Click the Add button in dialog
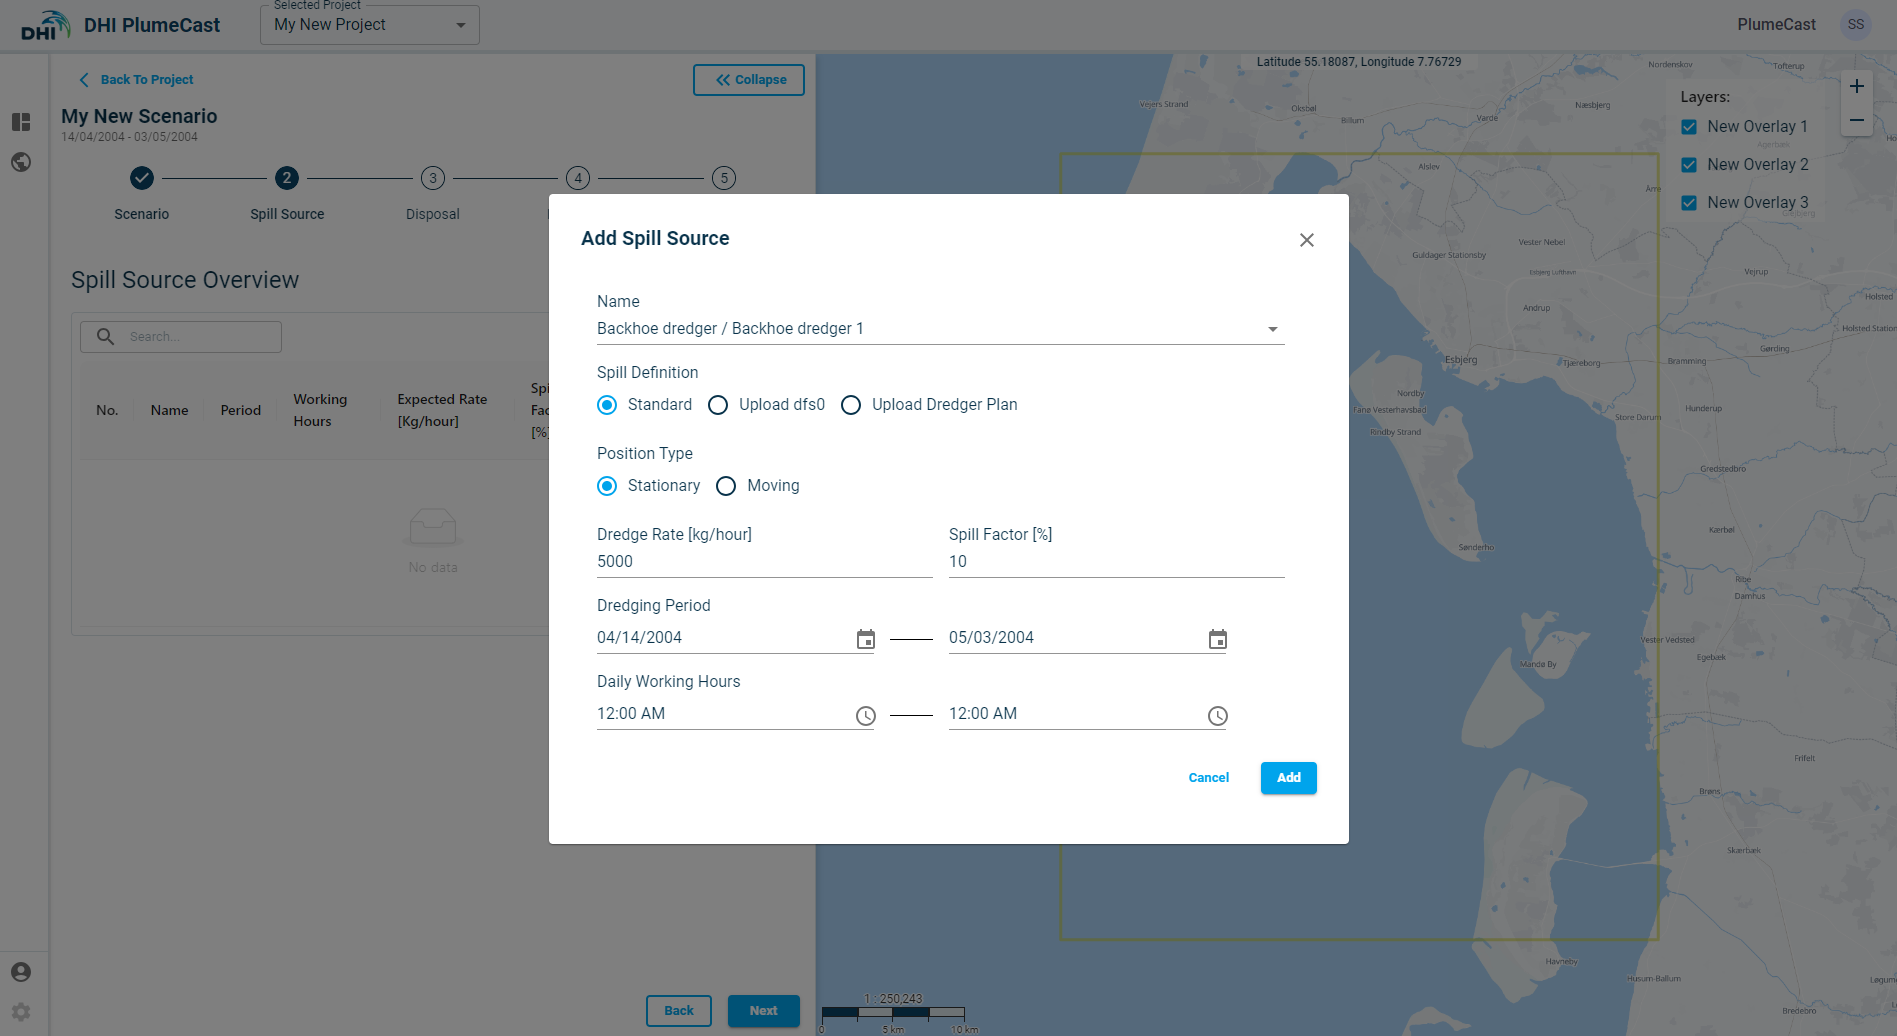The height and width of the screenshot is (1036, 1897). [1288, 778]
